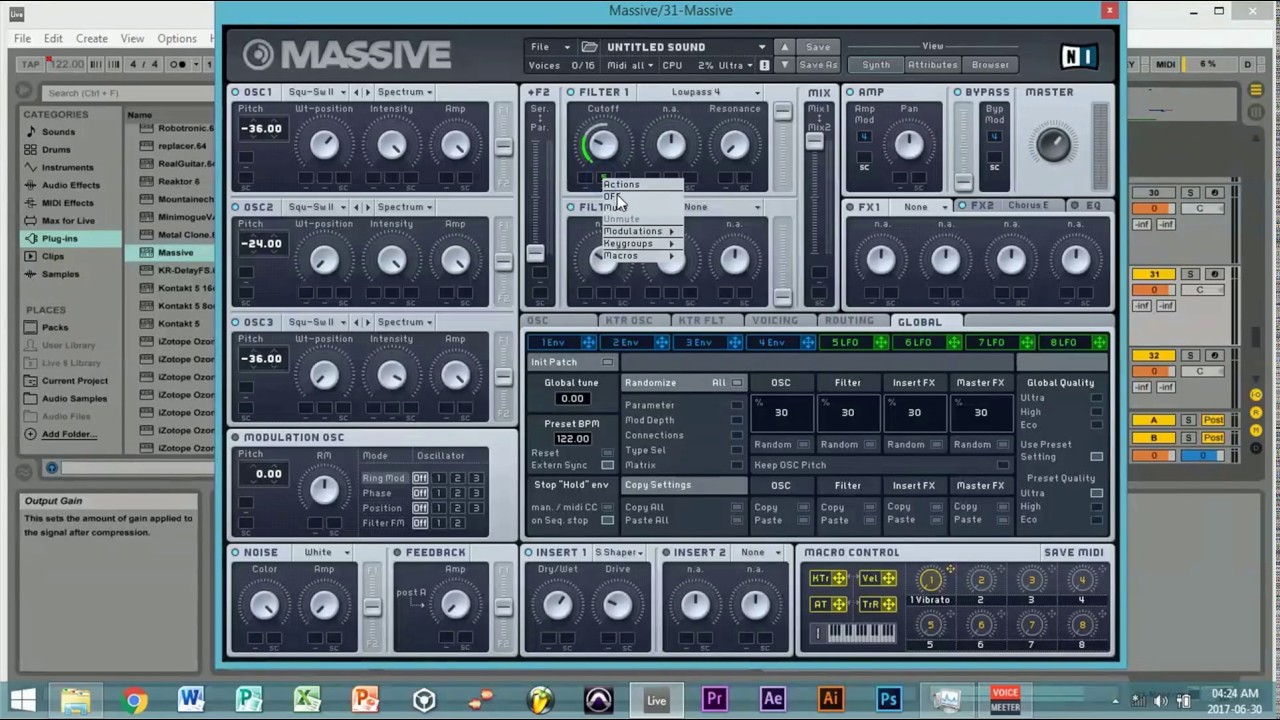Click the TrR macro source handle

tap(887, 604)
